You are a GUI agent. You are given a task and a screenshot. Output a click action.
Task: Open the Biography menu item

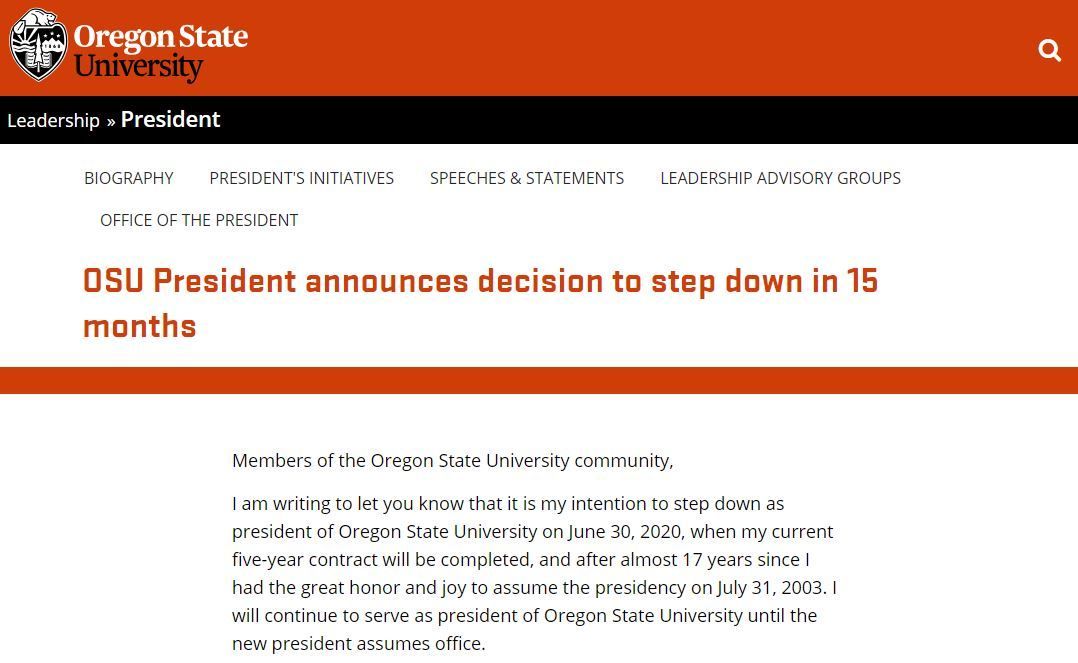pos(128,178)
